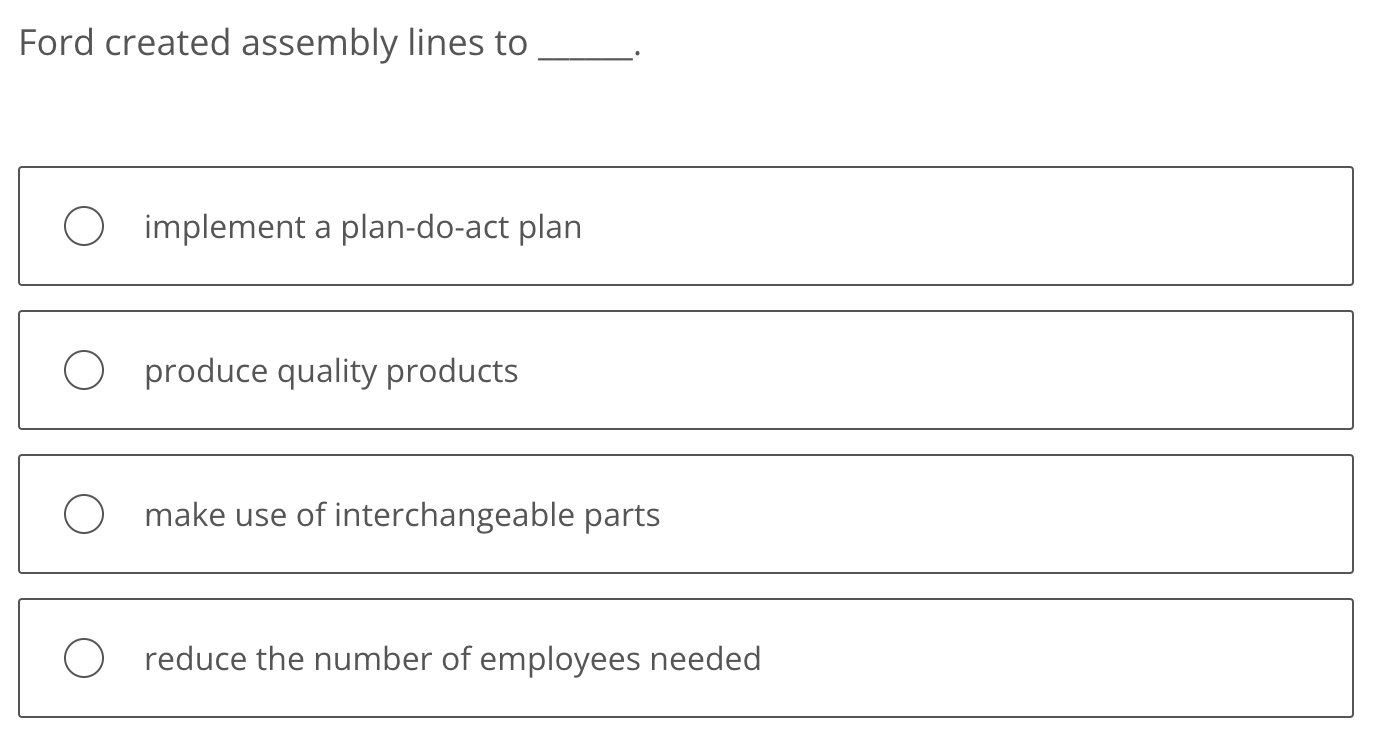Click the first answer option box
Image resolution: width=1386 pixels, height=756 pixels.
pos(686,226)
